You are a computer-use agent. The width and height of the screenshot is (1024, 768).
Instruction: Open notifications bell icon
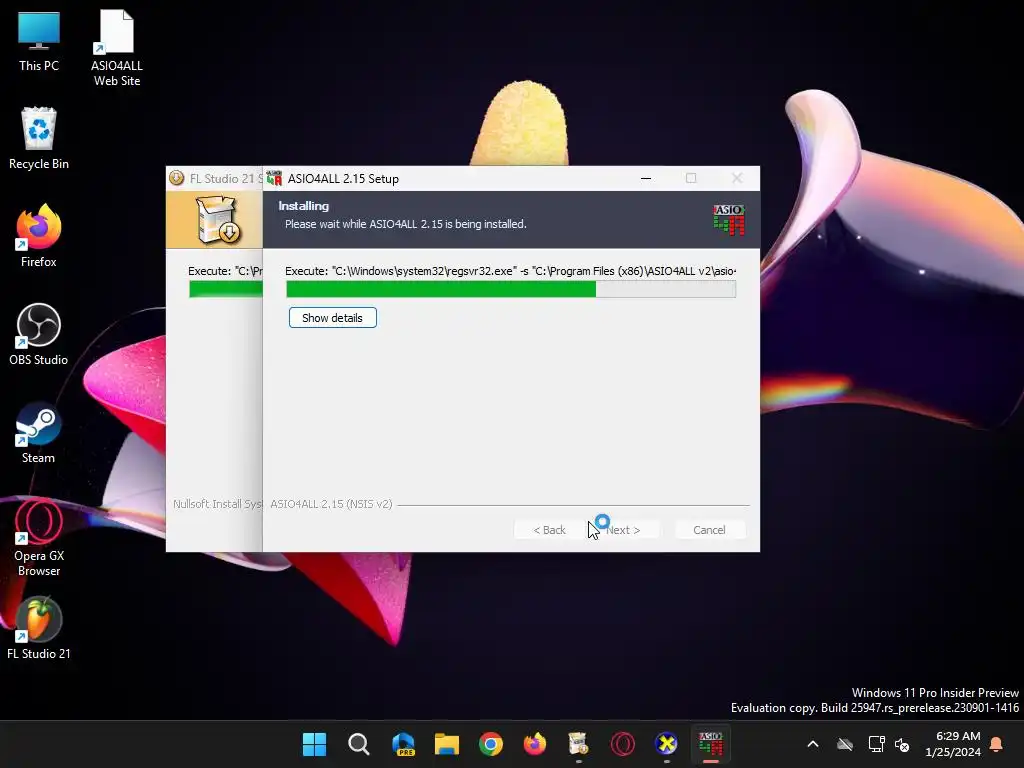coord(997,744)
